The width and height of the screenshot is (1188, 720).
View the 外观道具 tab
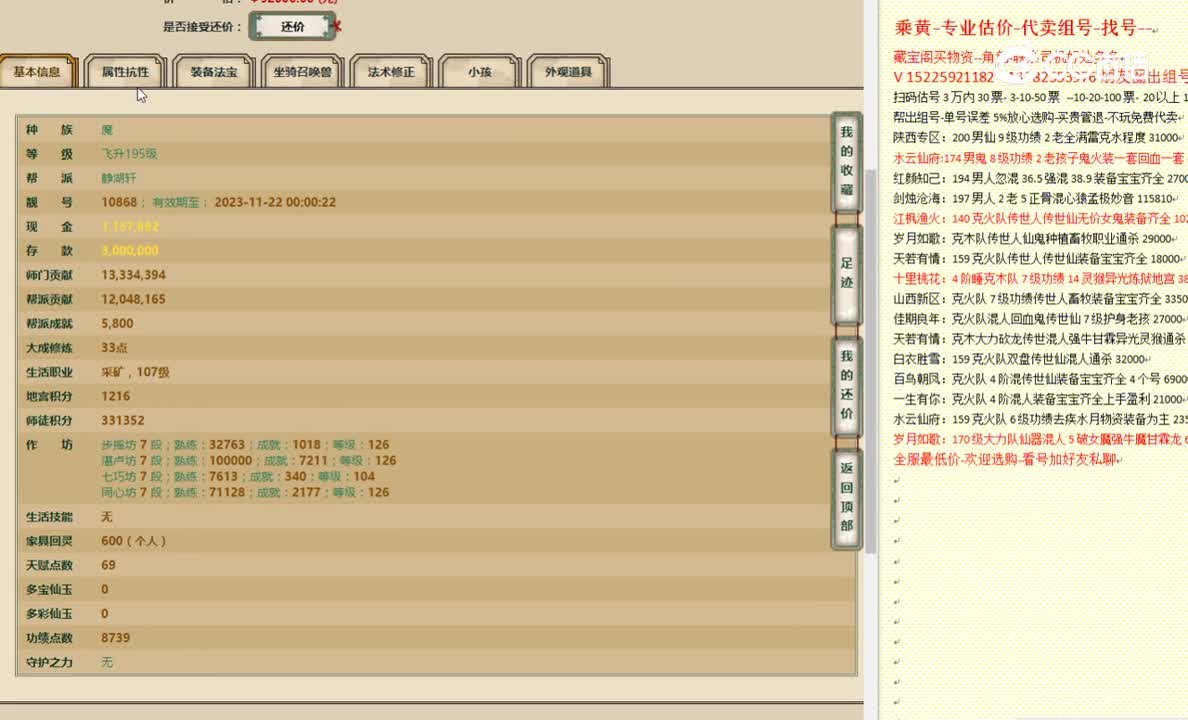[x=568, y=72]
